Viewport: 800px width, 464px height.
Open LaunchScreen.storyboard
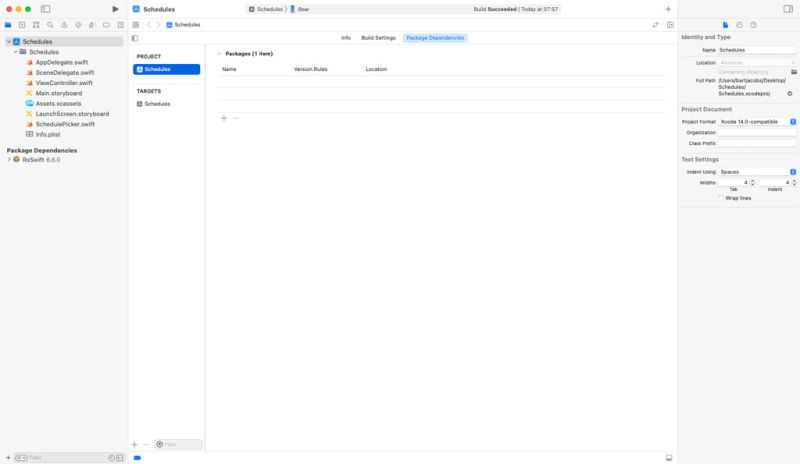click(72, 114)
